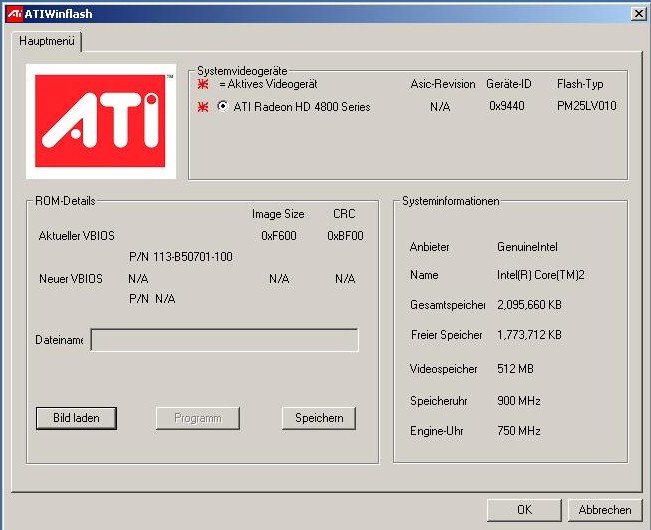651x530 pixels.
Task: Click the large red ATI logo image
Action: [x=101, y=121]
